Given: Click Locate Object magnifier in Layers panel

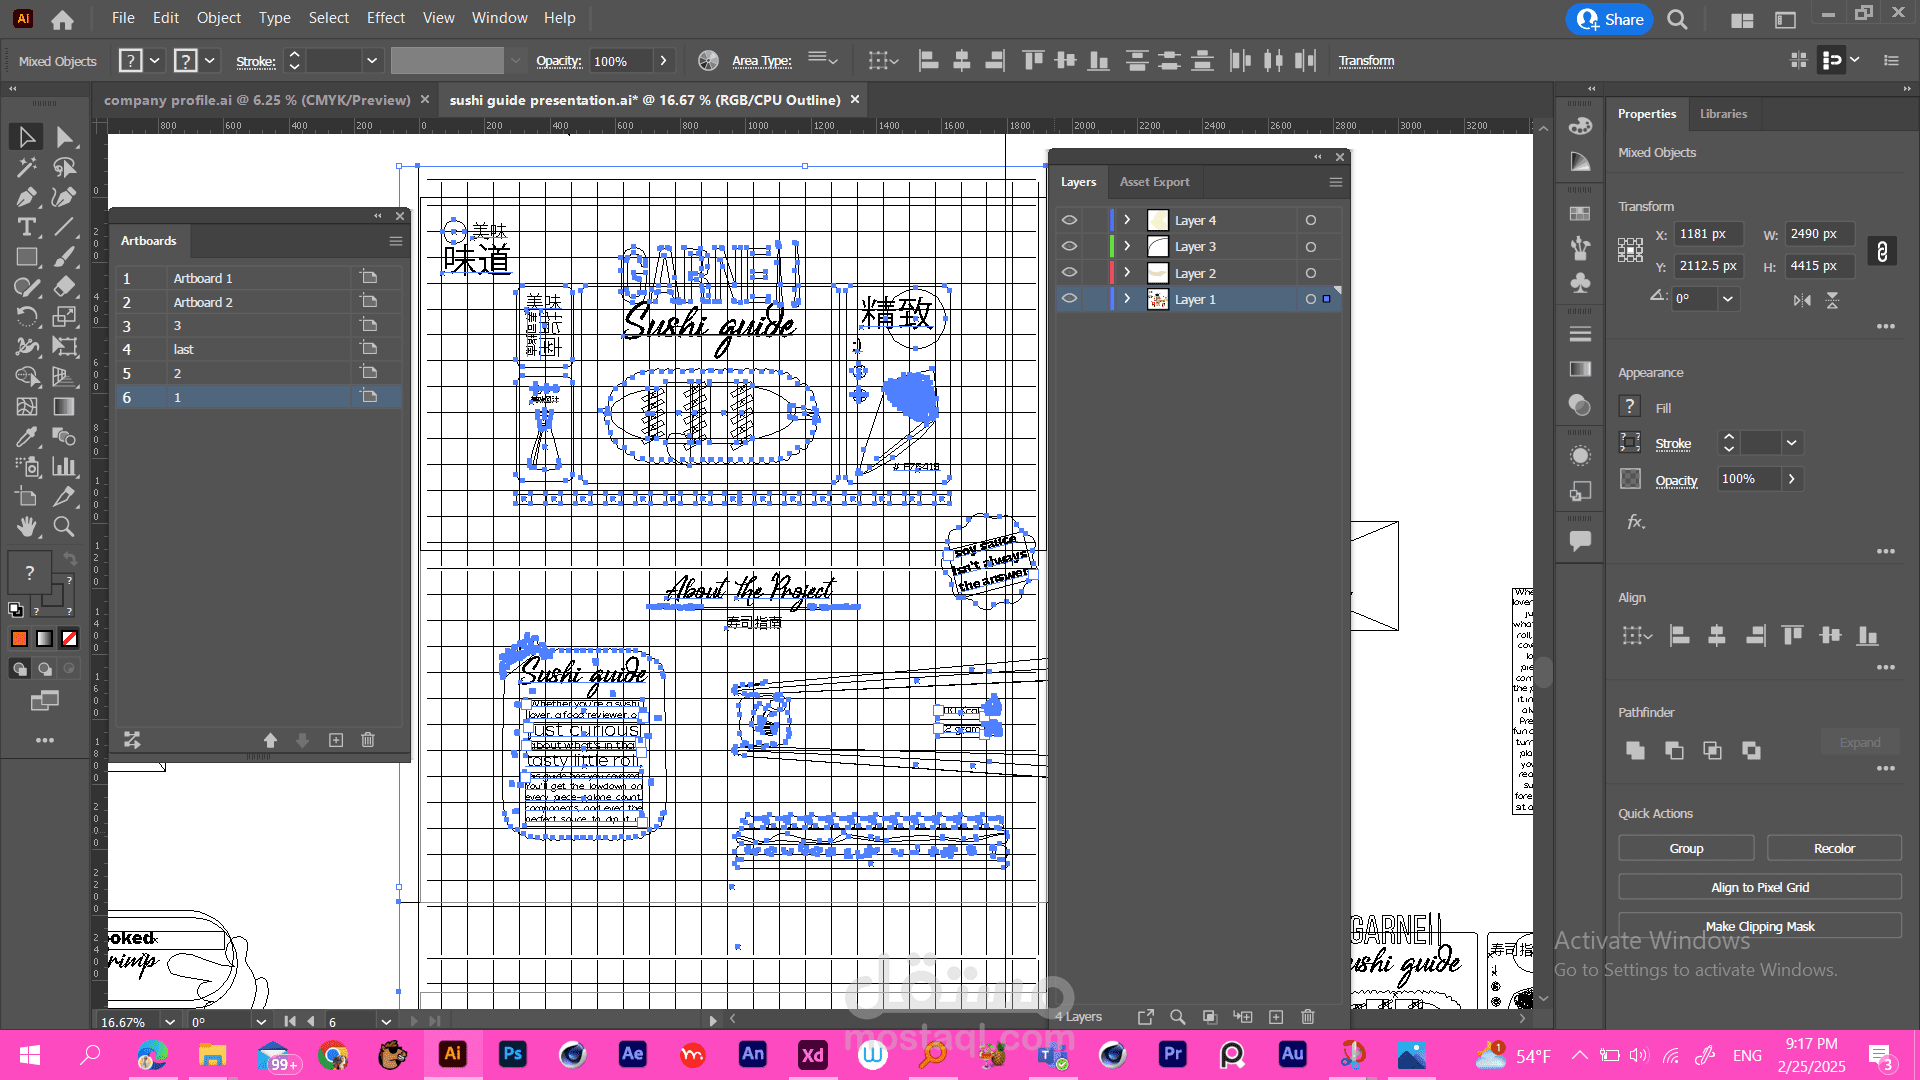Looking at the screenshot, I should (x=1178, y=1017).
